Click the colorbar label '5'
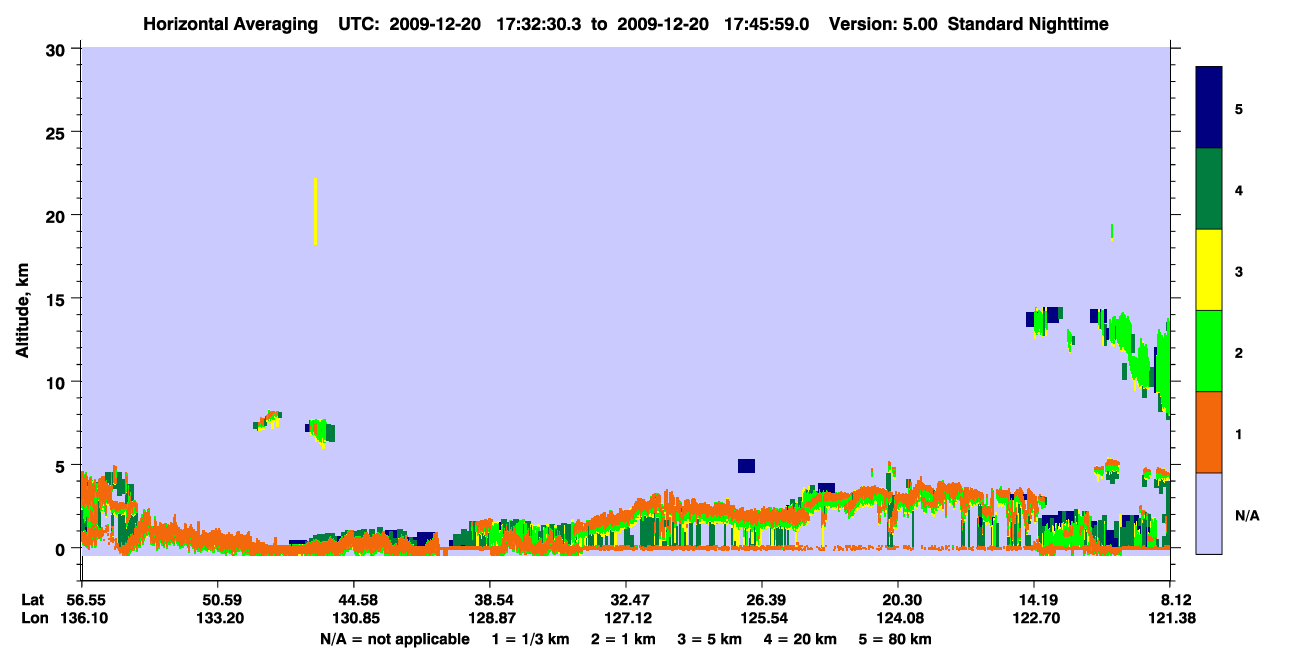Viewport: 1300px width, 667px height. tap(1239, 109)
